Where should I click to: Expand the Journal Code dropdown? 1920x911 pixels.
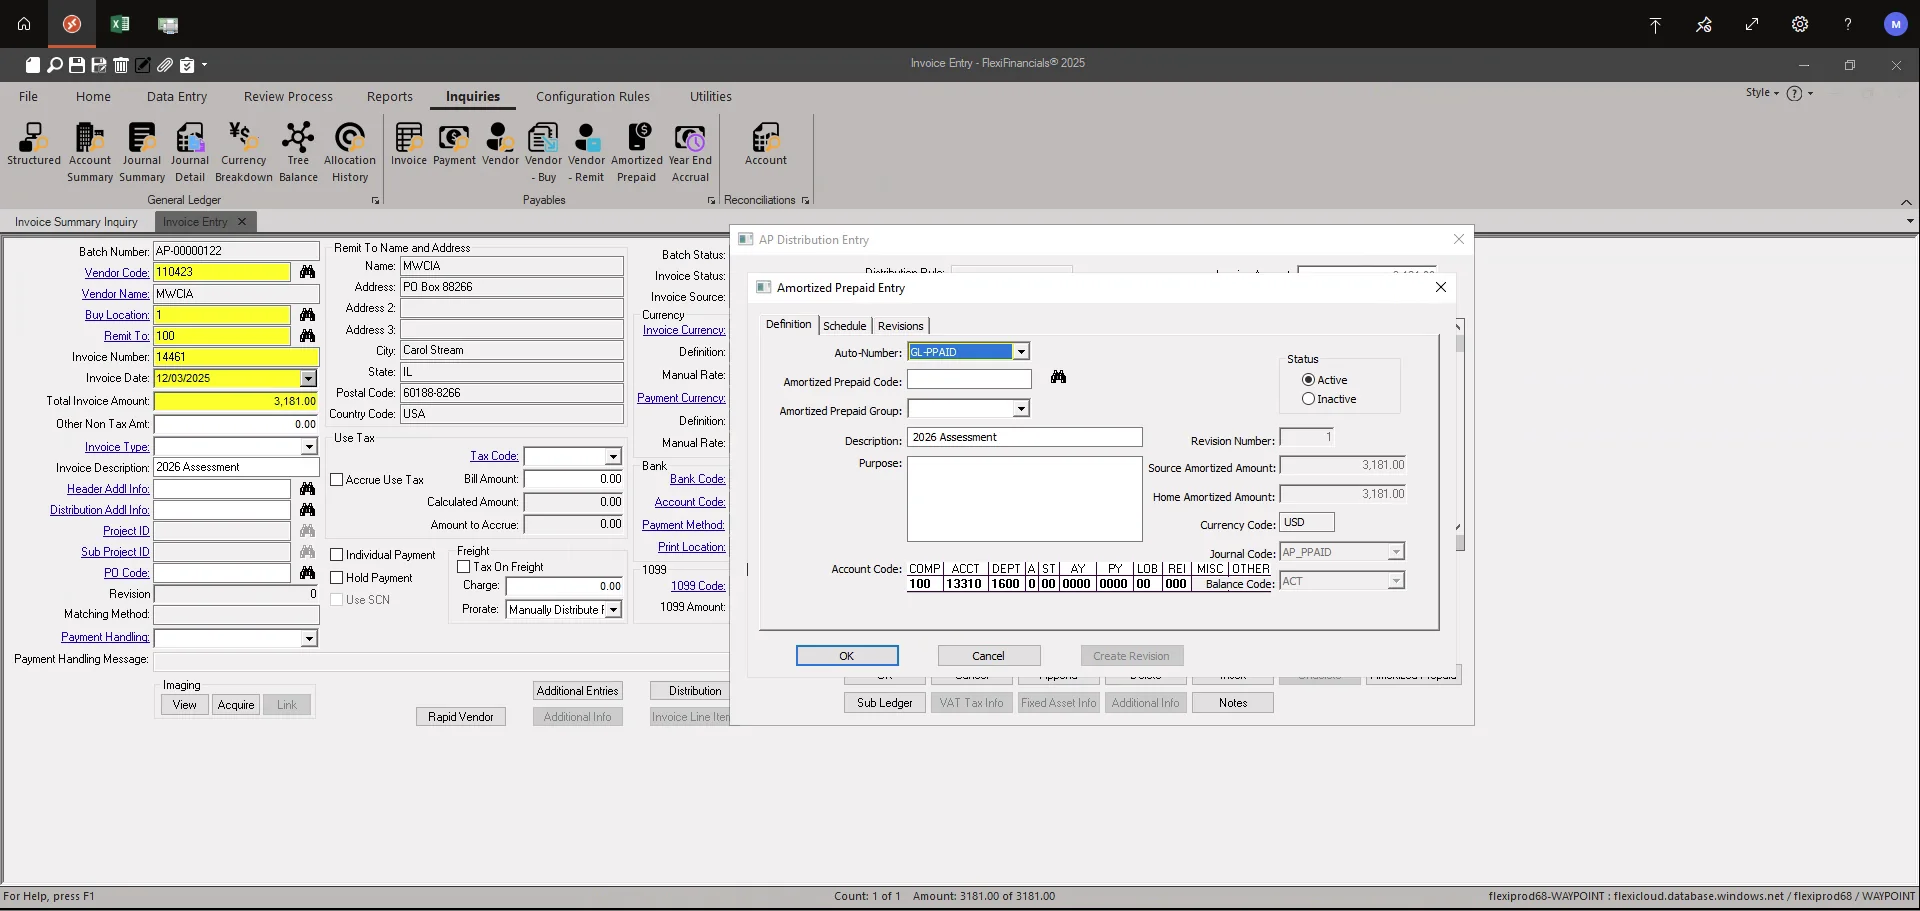[1394, 551]
